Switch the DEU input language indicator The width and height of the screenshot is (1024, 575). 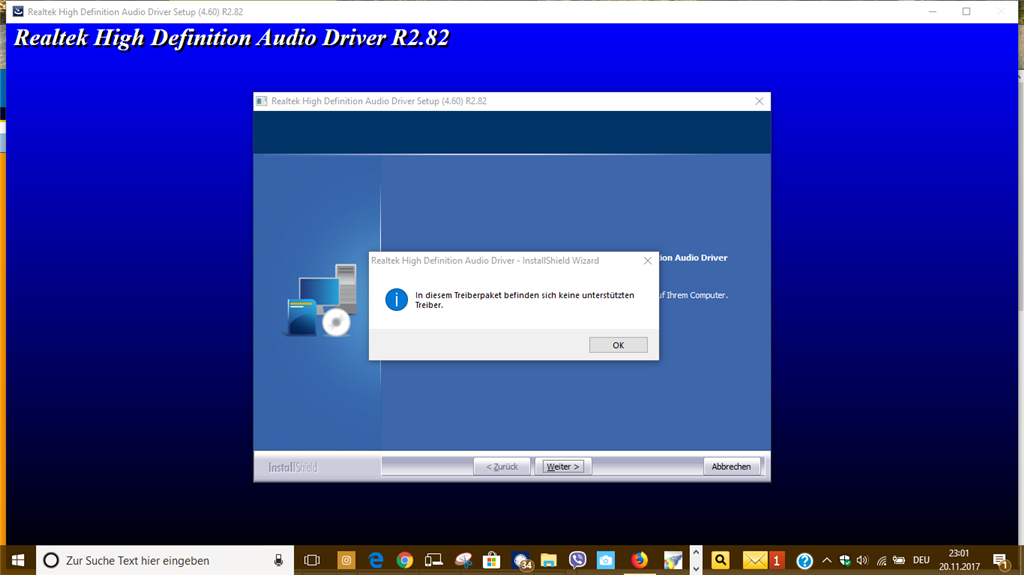click(921, 561)
